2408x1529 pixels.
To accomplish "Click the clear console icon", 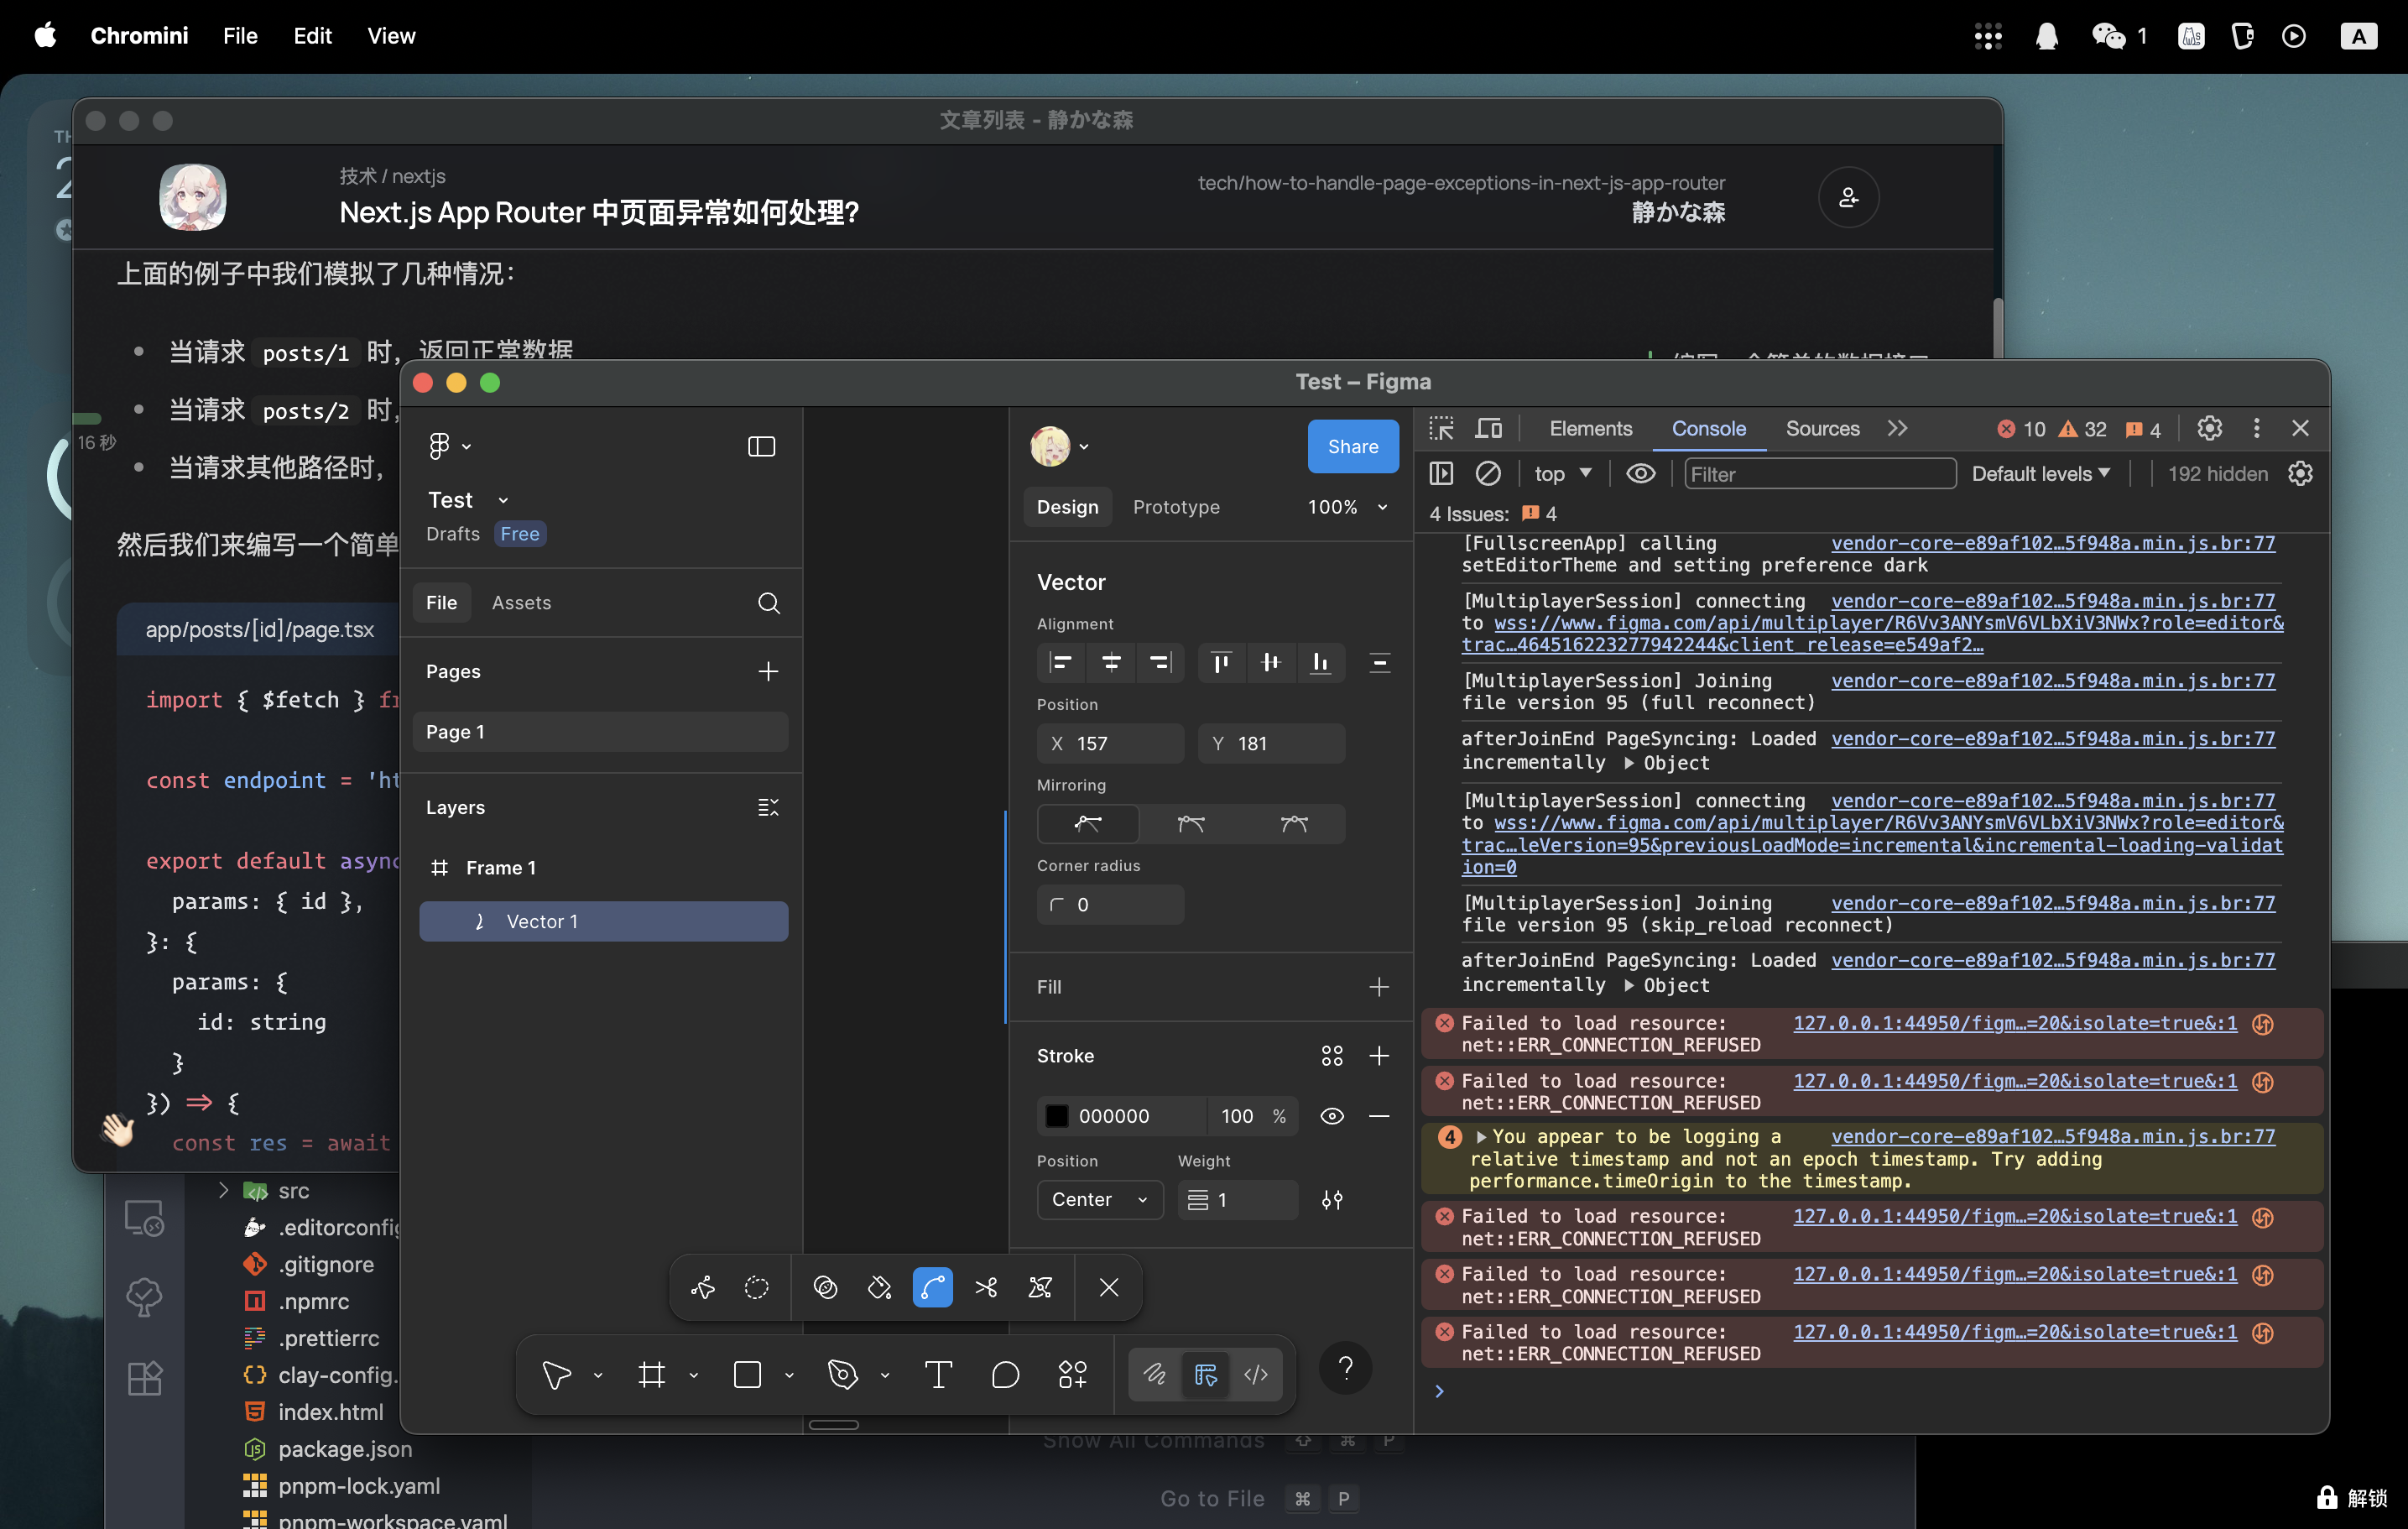I will (1488, 474).
